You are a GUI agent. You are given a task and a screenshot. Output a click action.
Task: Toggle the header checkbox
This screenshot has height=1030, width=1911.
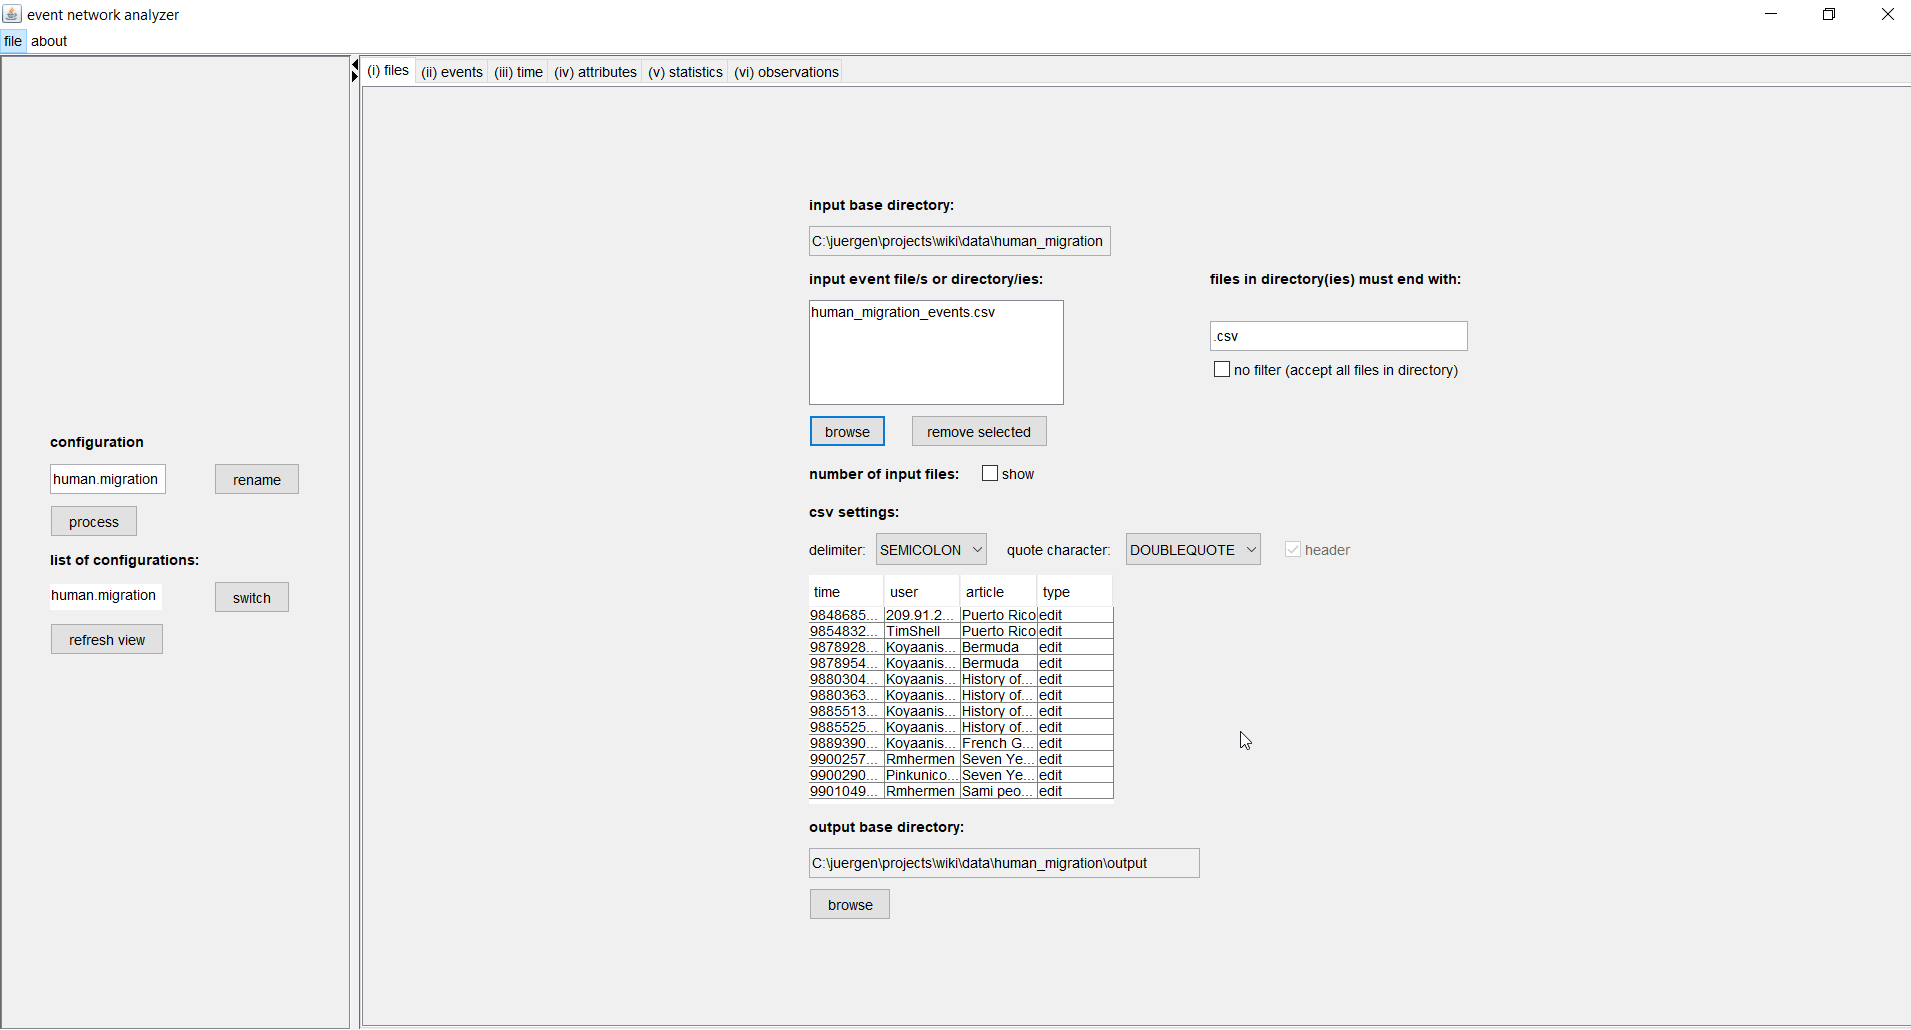coord(1293,550)
